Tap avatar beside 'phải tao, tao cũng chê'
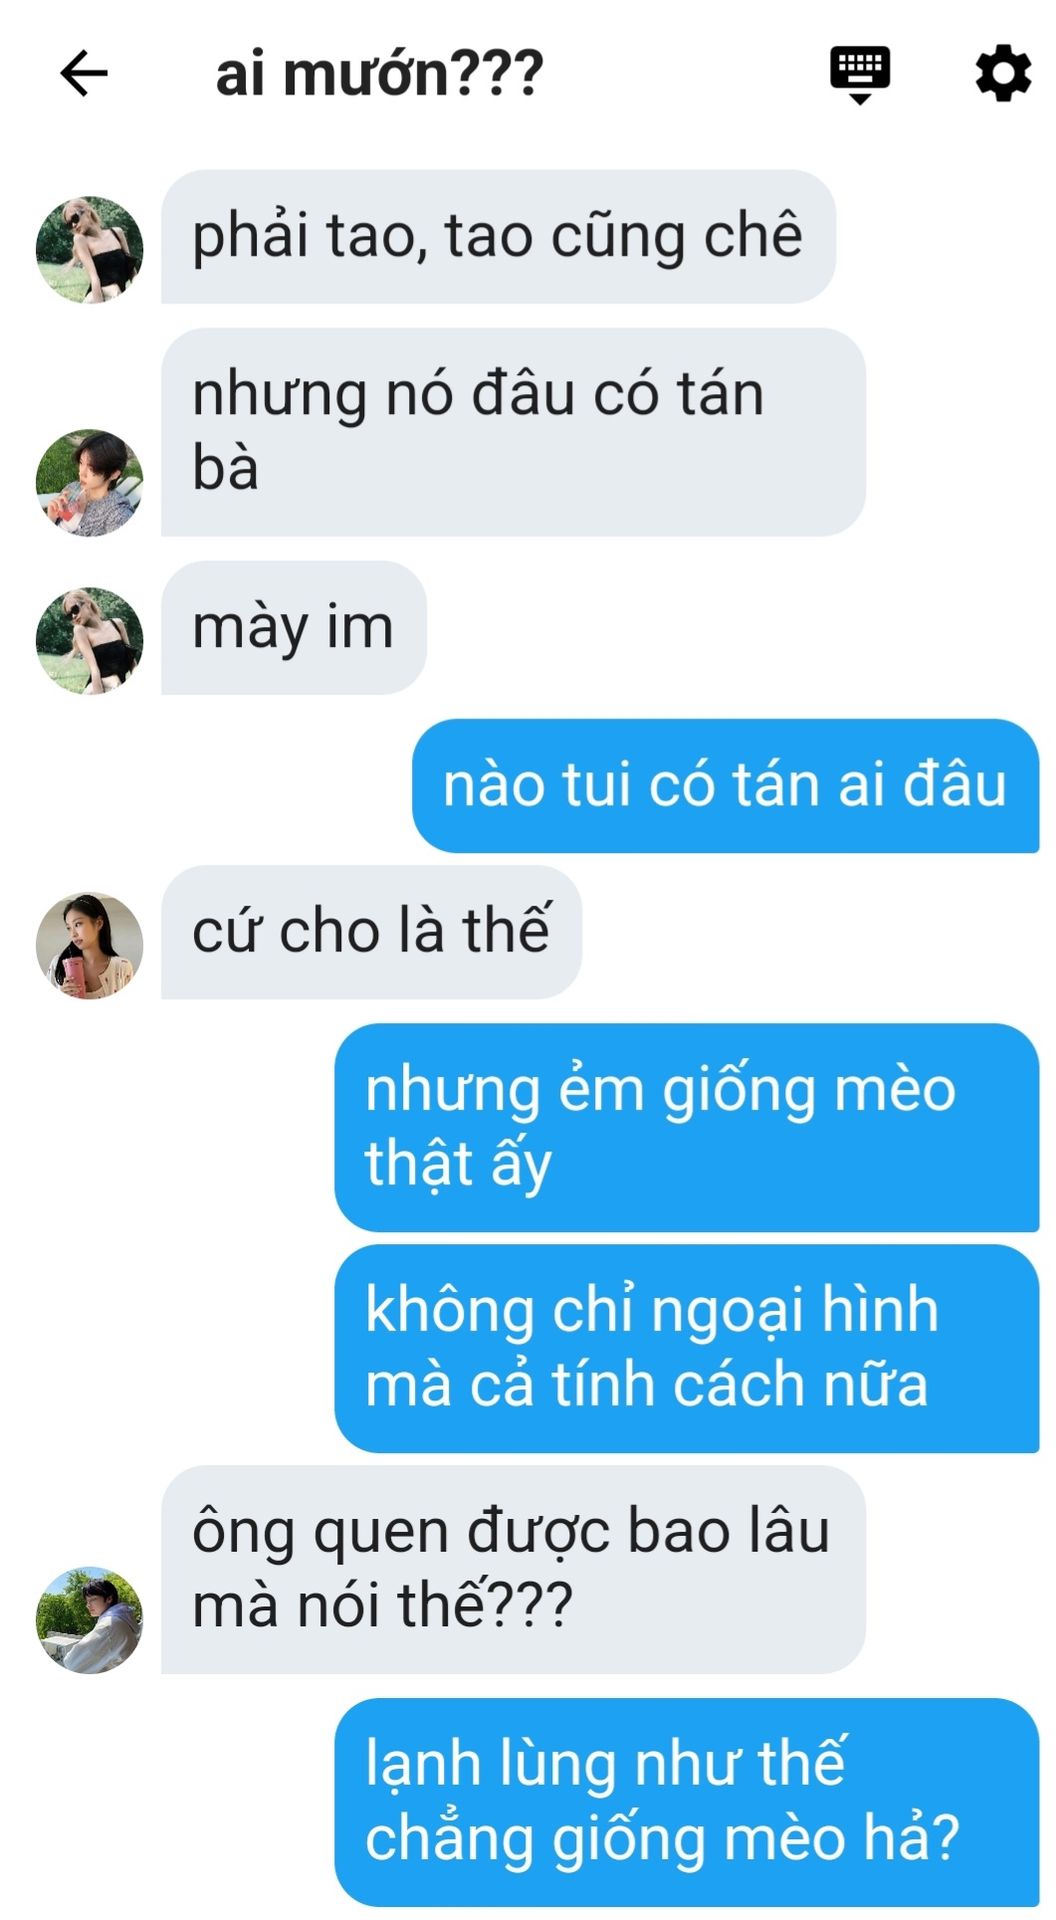 [x=90, y=249]
